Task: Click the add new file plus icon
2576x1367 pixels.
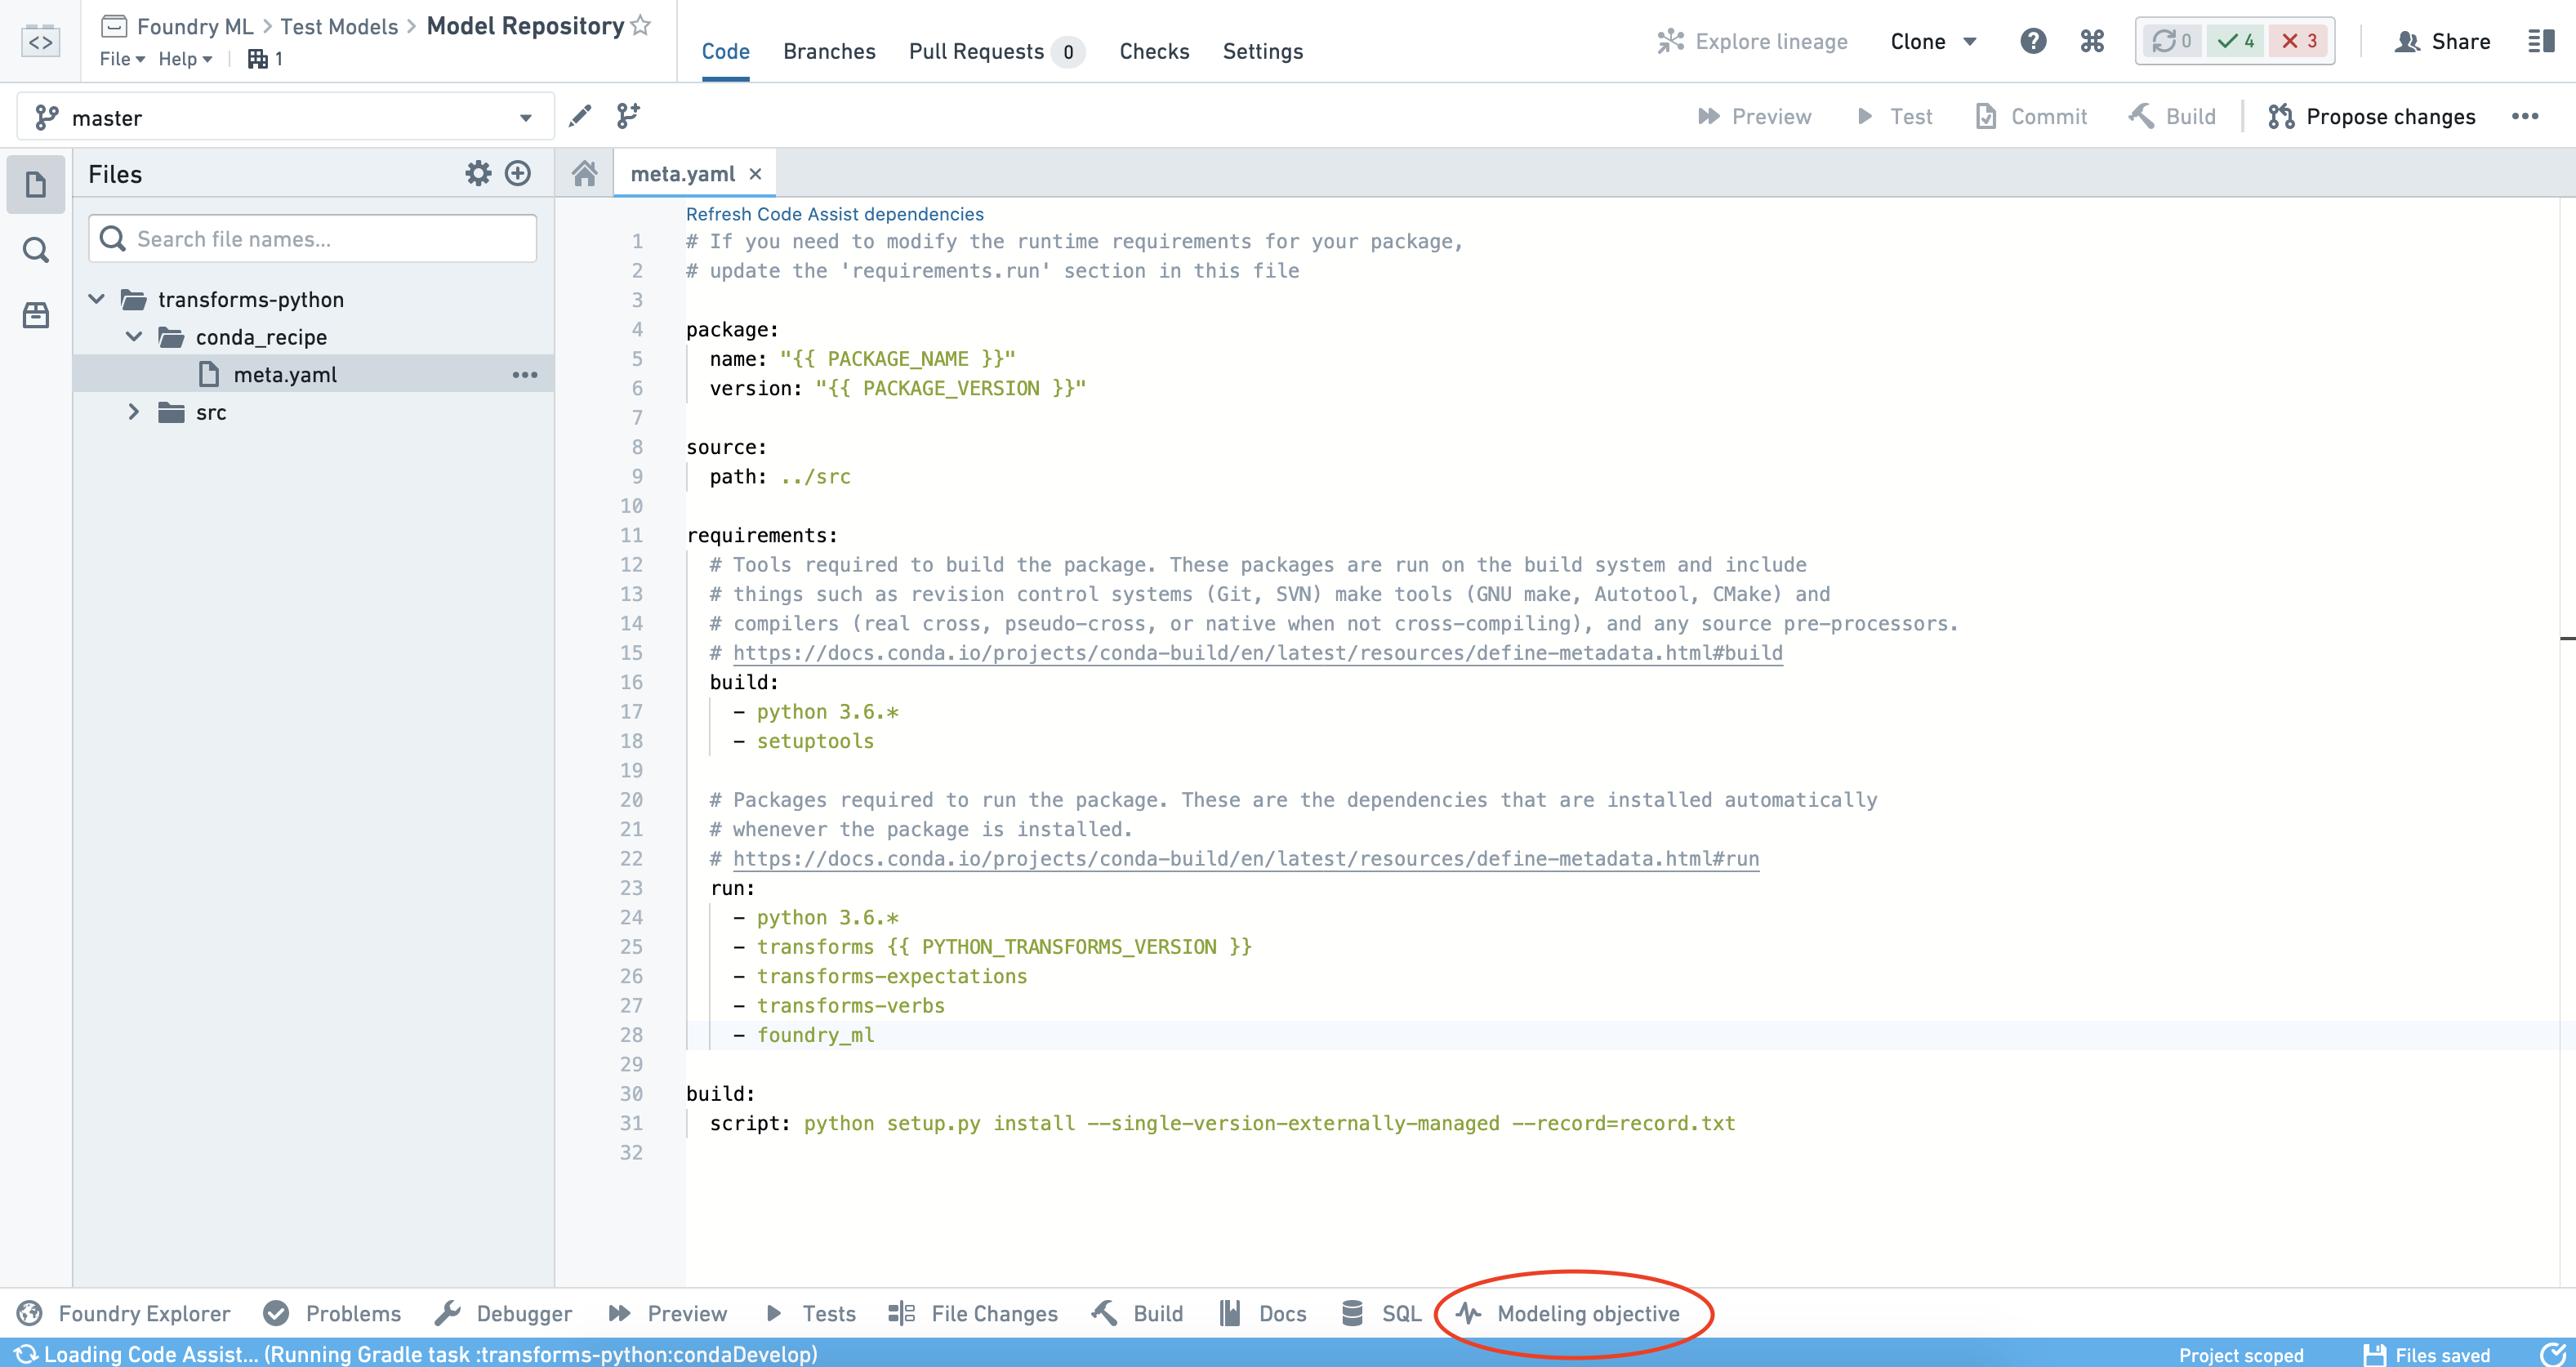Action: pos(518,174)
